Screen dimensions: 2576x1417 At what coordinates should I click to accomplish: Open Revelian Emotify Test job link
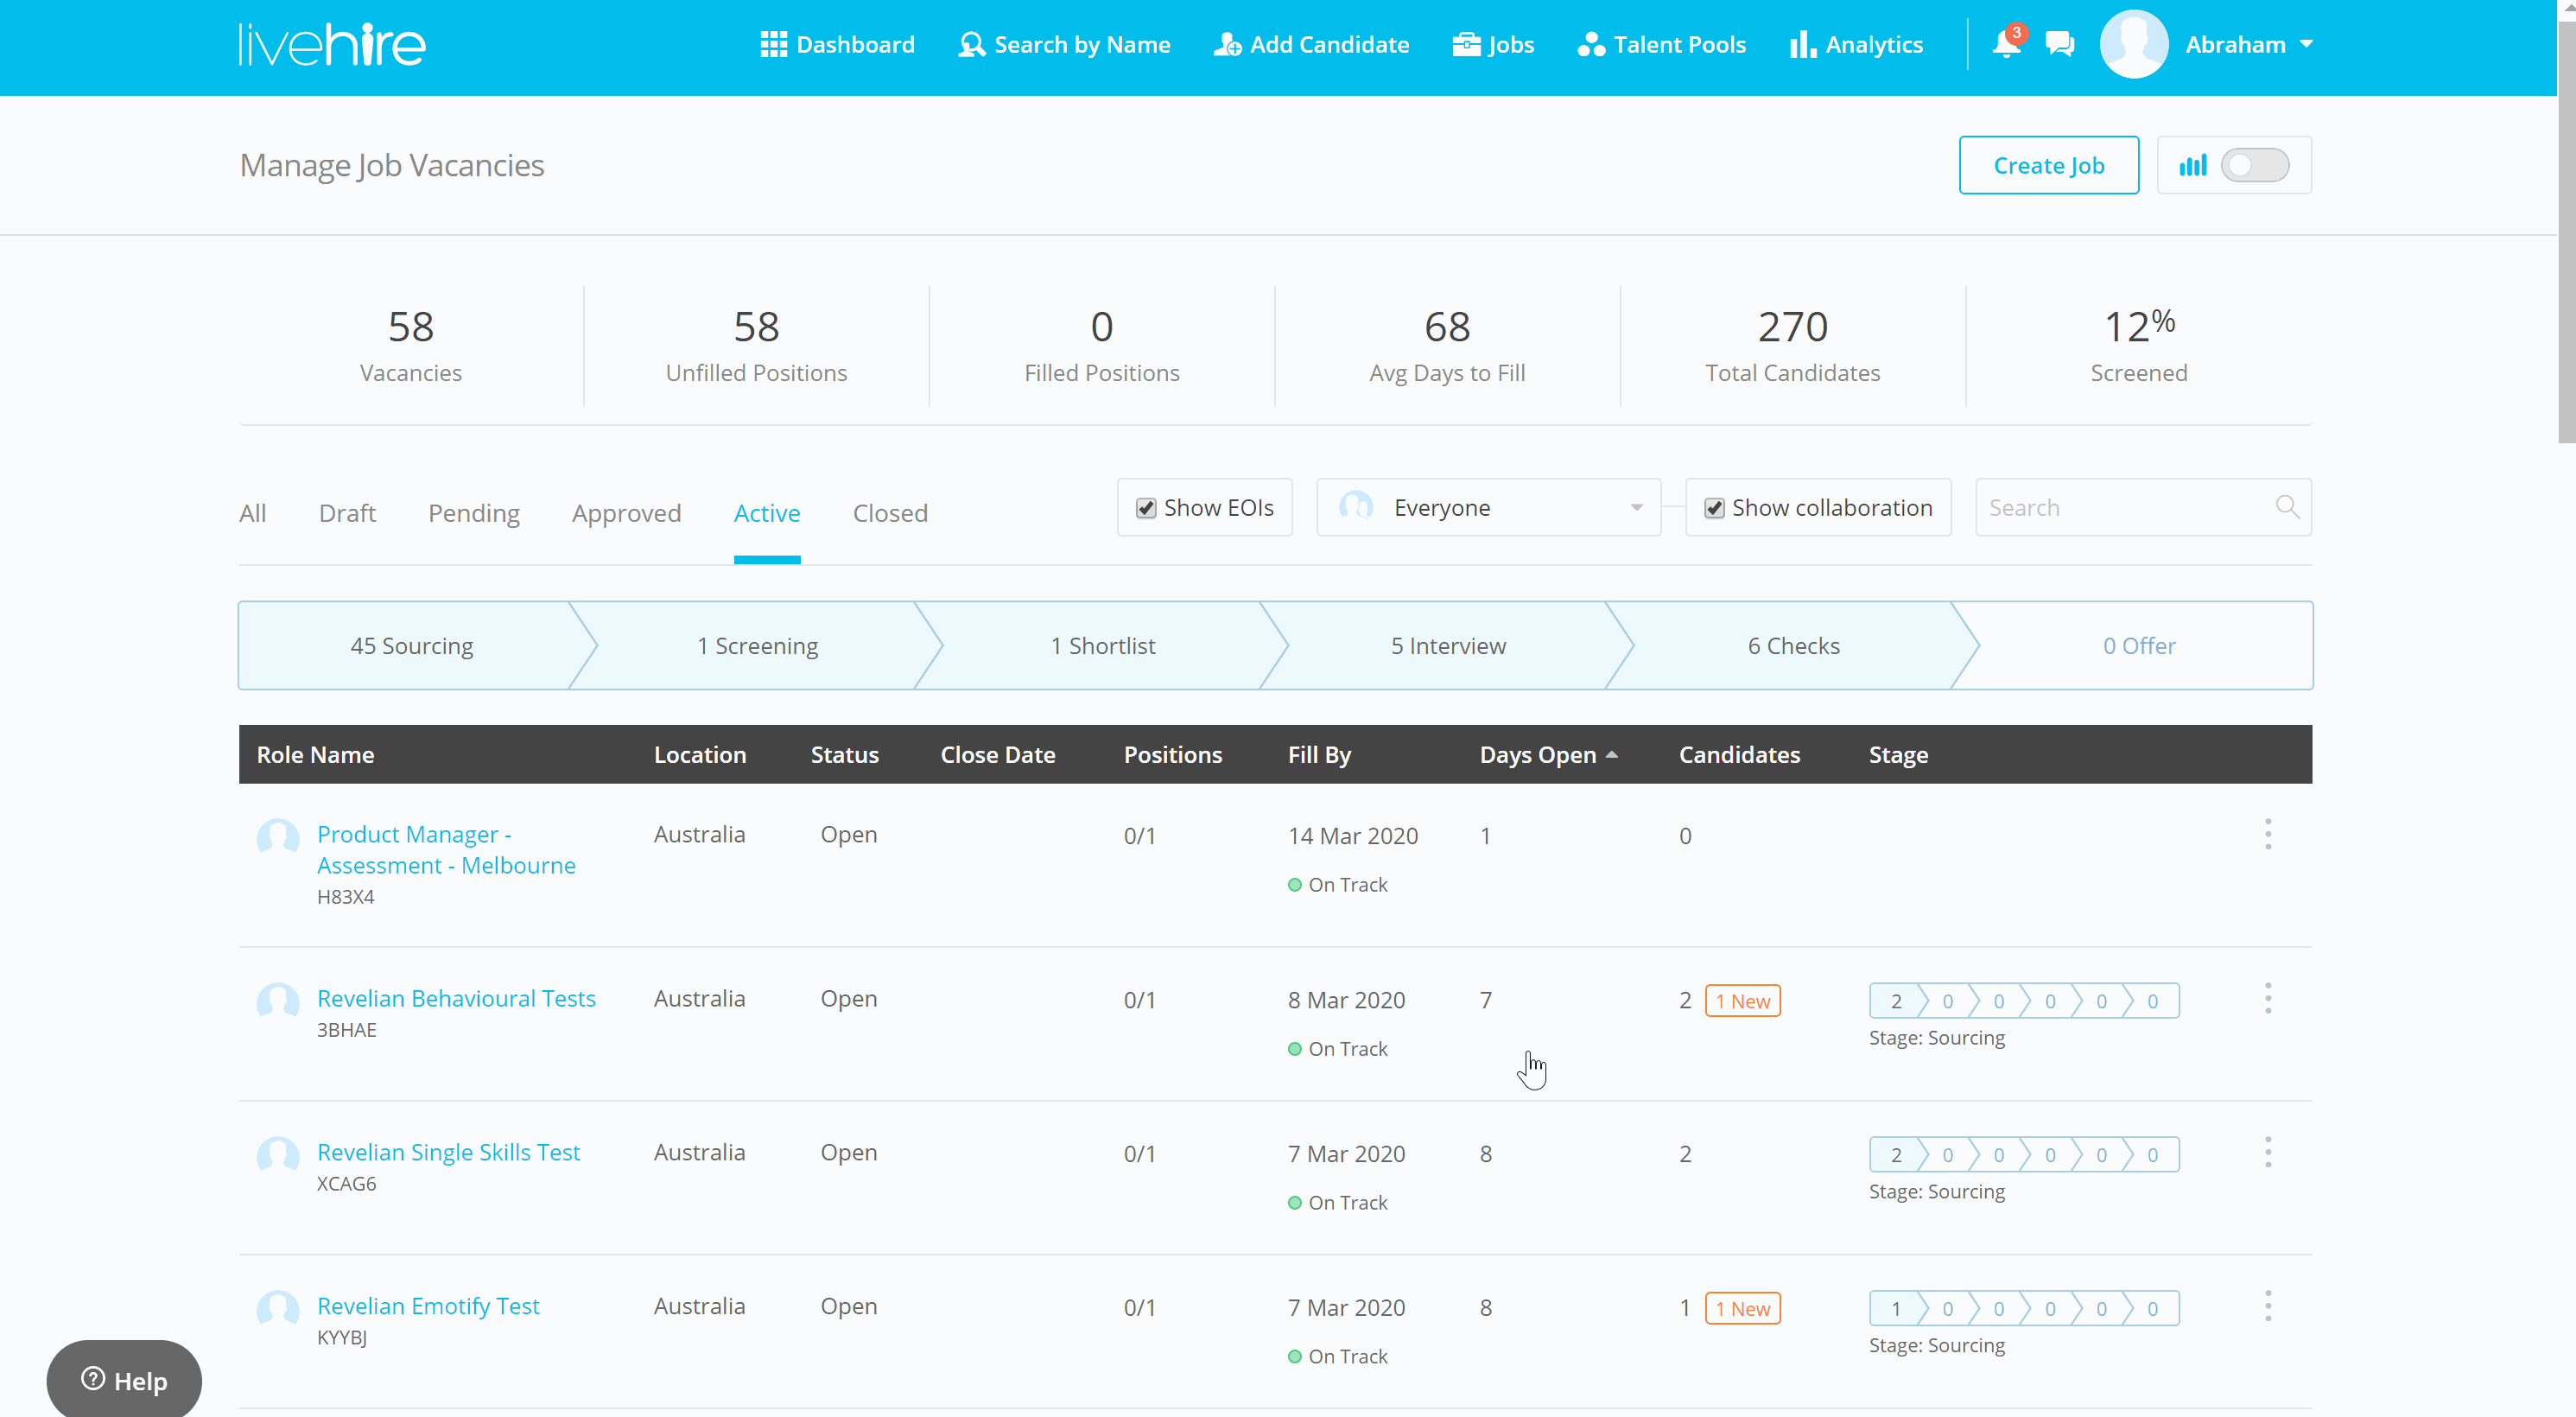coord(428,1306)
